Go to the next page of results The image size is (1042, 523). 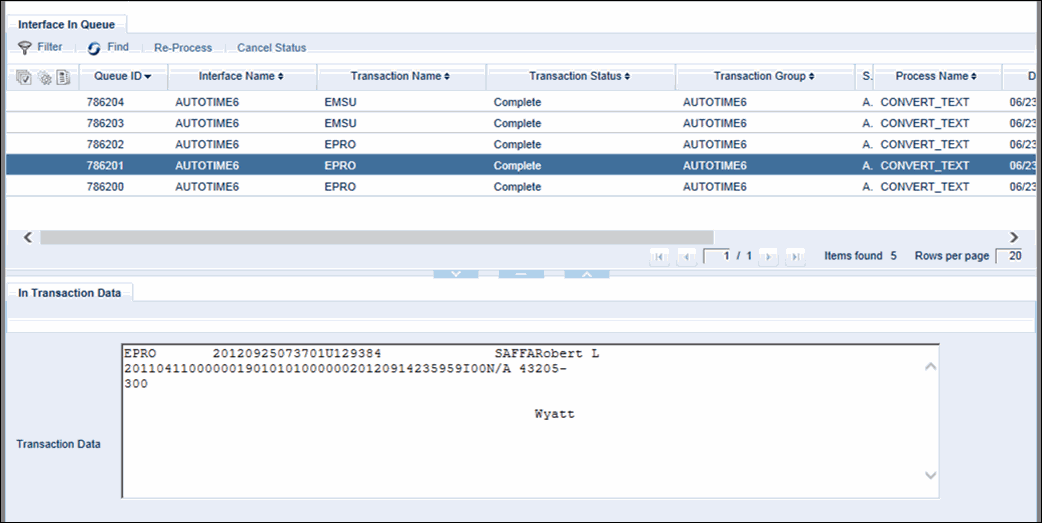point(768,257)
